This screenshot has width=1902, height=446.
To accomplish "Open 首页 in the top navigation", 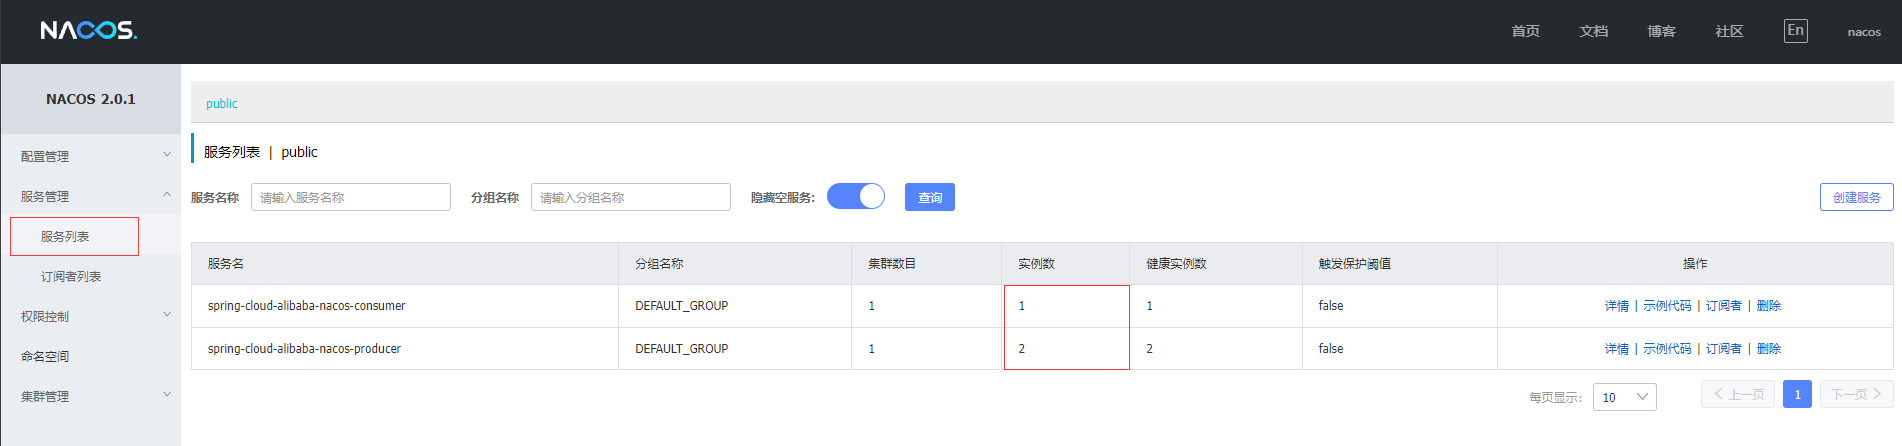I will (1526, 31).
